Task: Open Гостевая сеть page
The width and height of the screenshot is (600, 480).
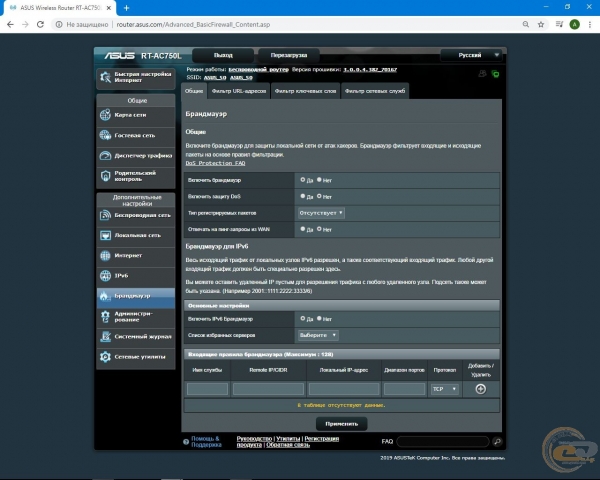Action: tap(136, 135)
